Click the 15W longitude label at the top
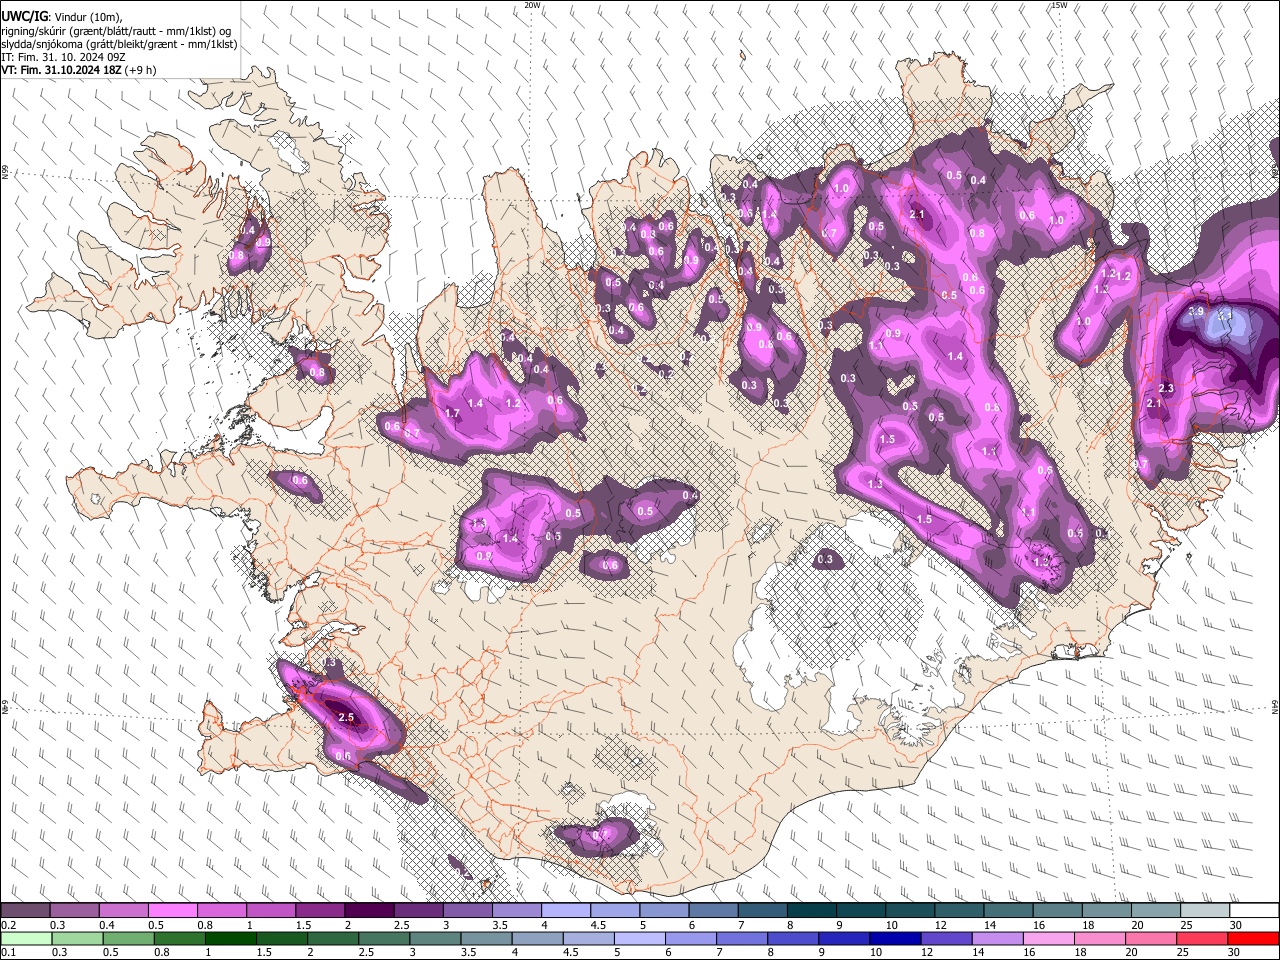The width and height of the screenshot is (1280, 960). coord(1059,5)
